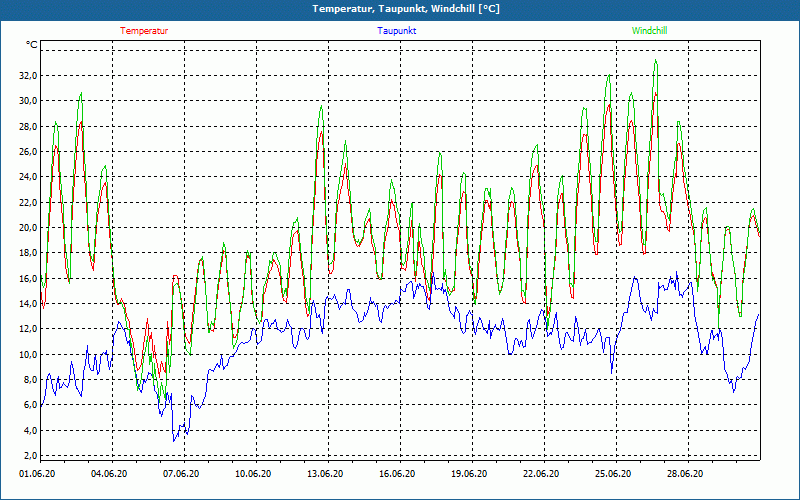Click the 24,0 y-axis value

pos(28,177)
